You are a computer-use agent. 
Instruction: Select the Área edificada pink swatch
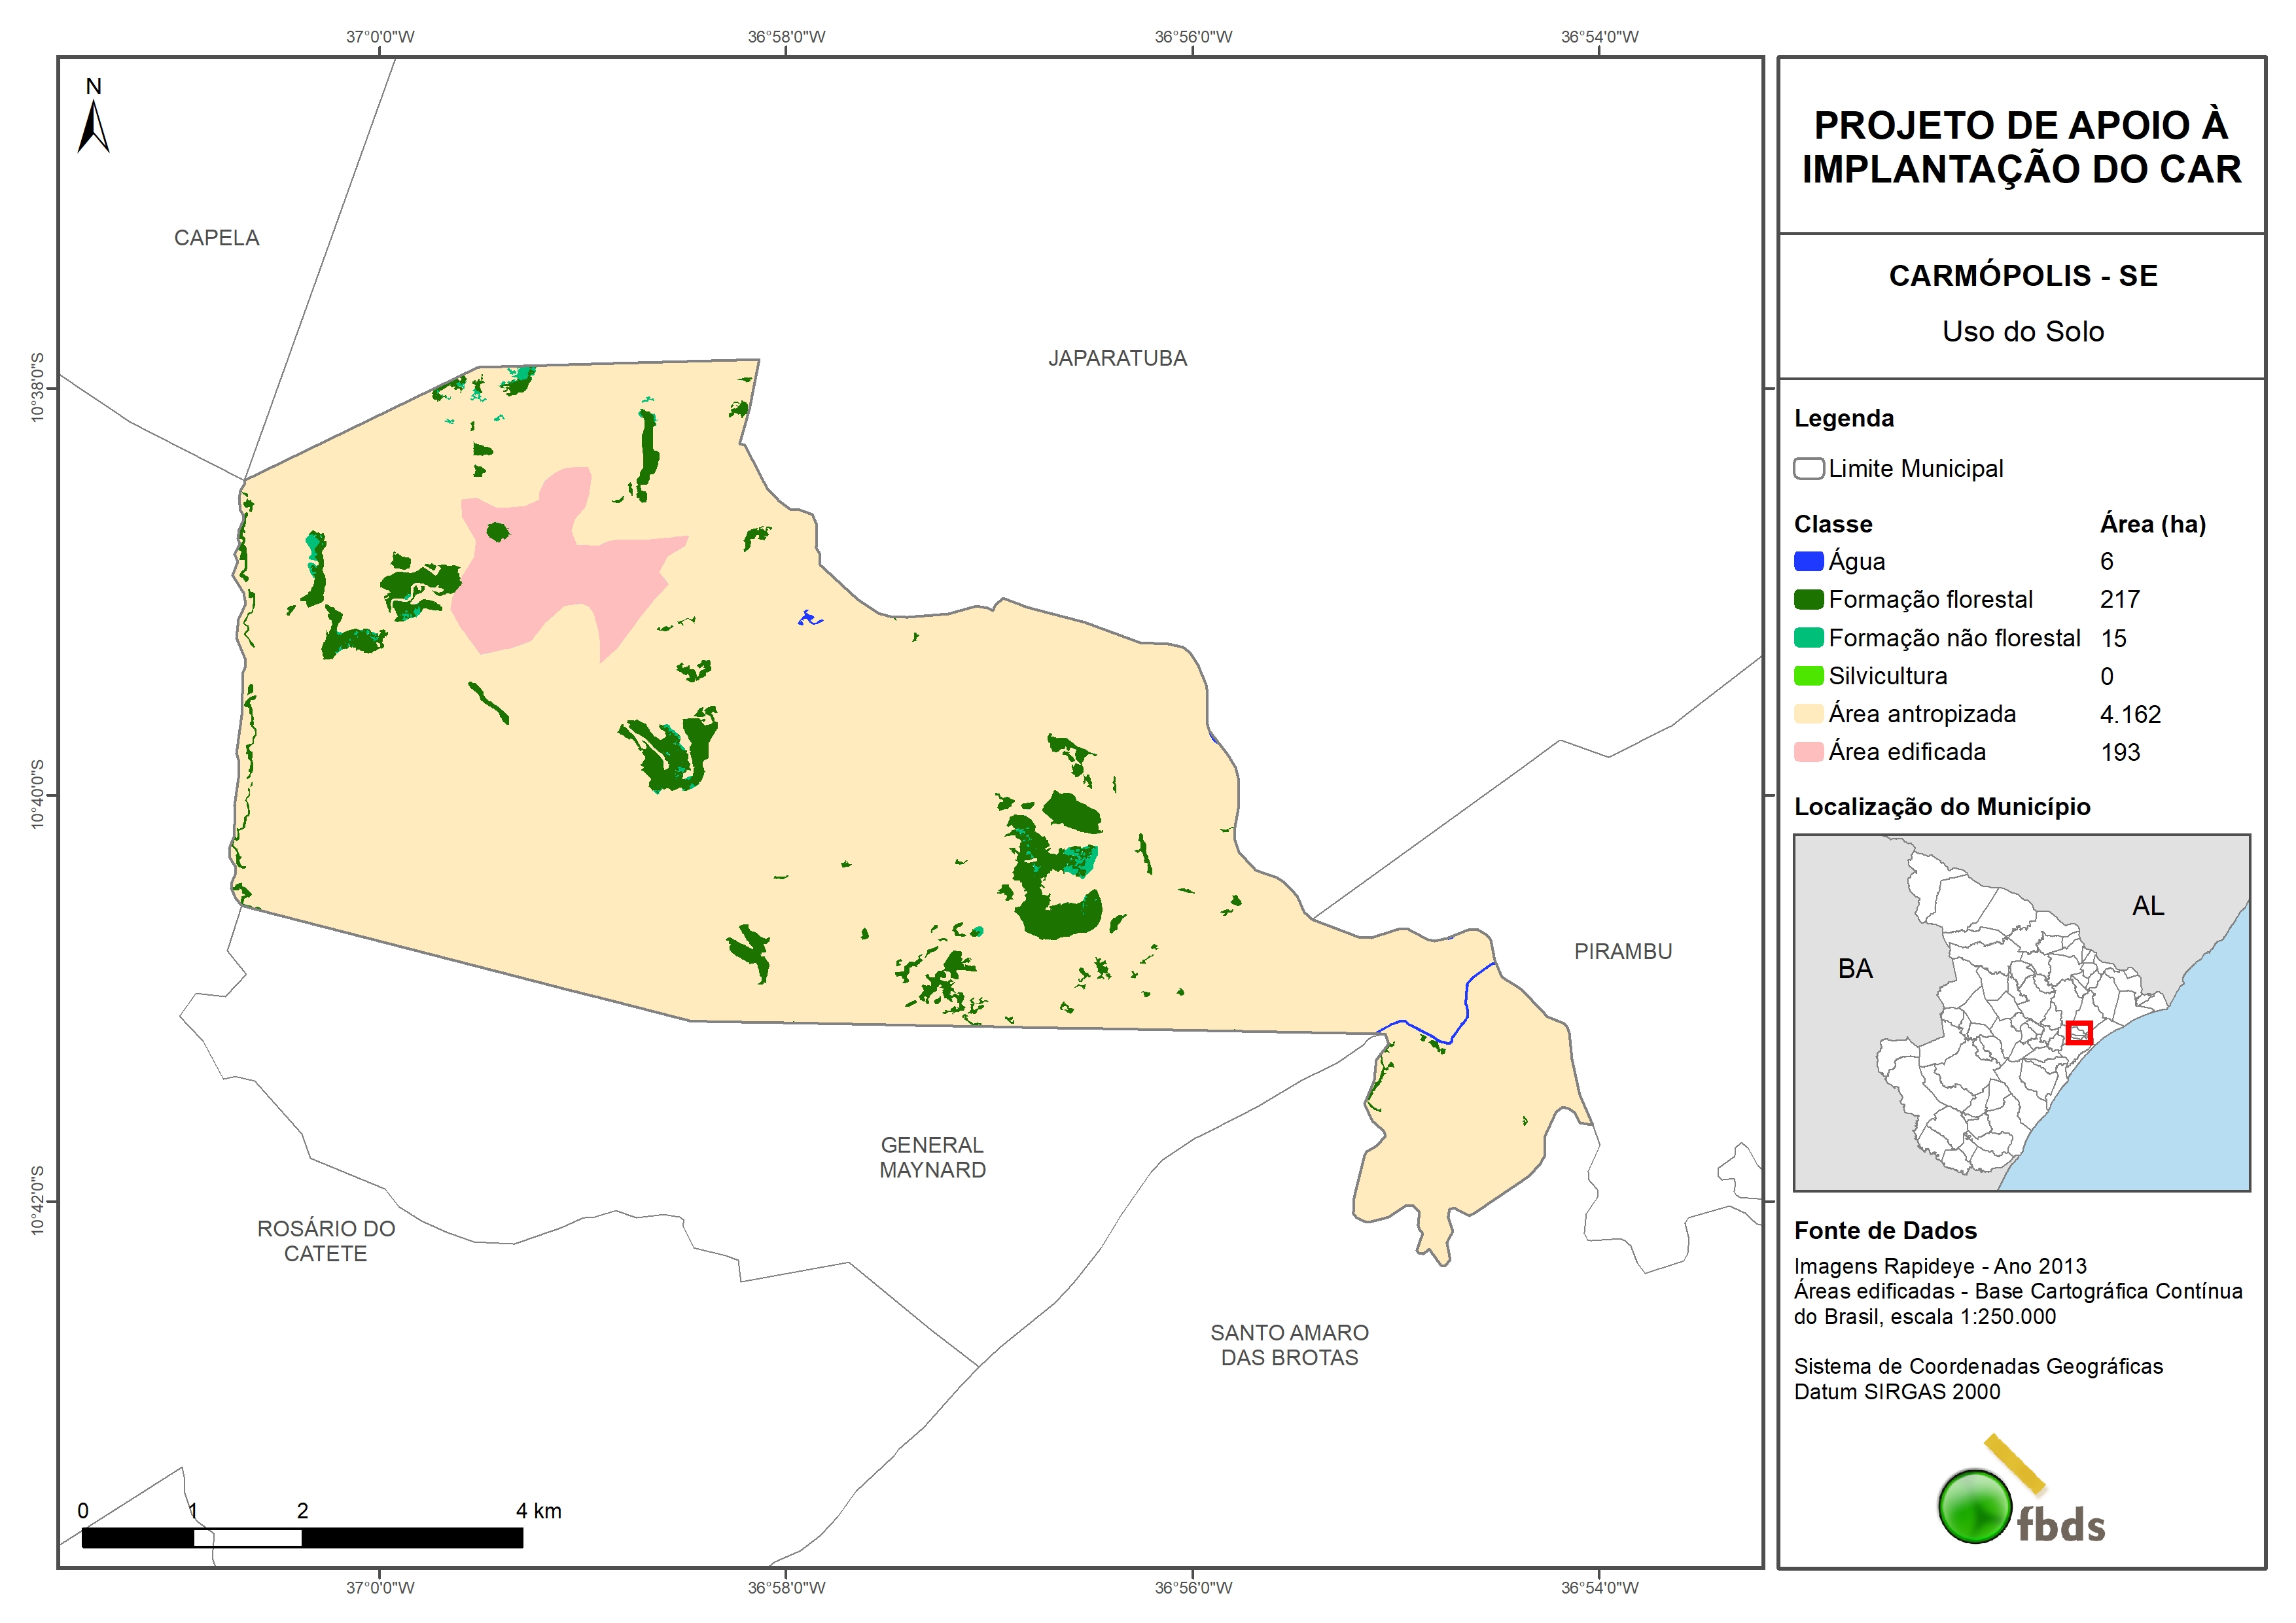(x=1808, y=752)
